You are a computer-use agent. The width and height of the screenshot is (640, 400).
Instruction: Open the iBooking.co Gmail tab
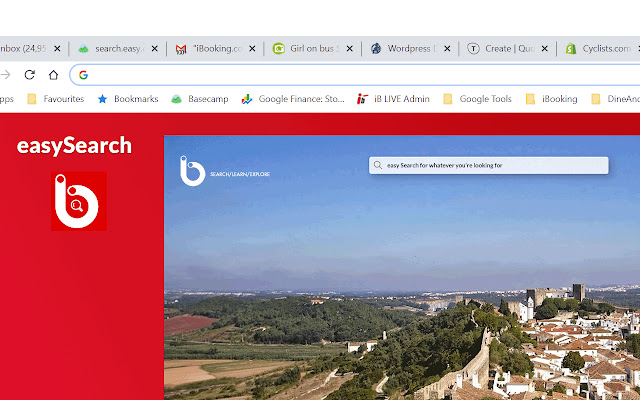click(216, 49)
